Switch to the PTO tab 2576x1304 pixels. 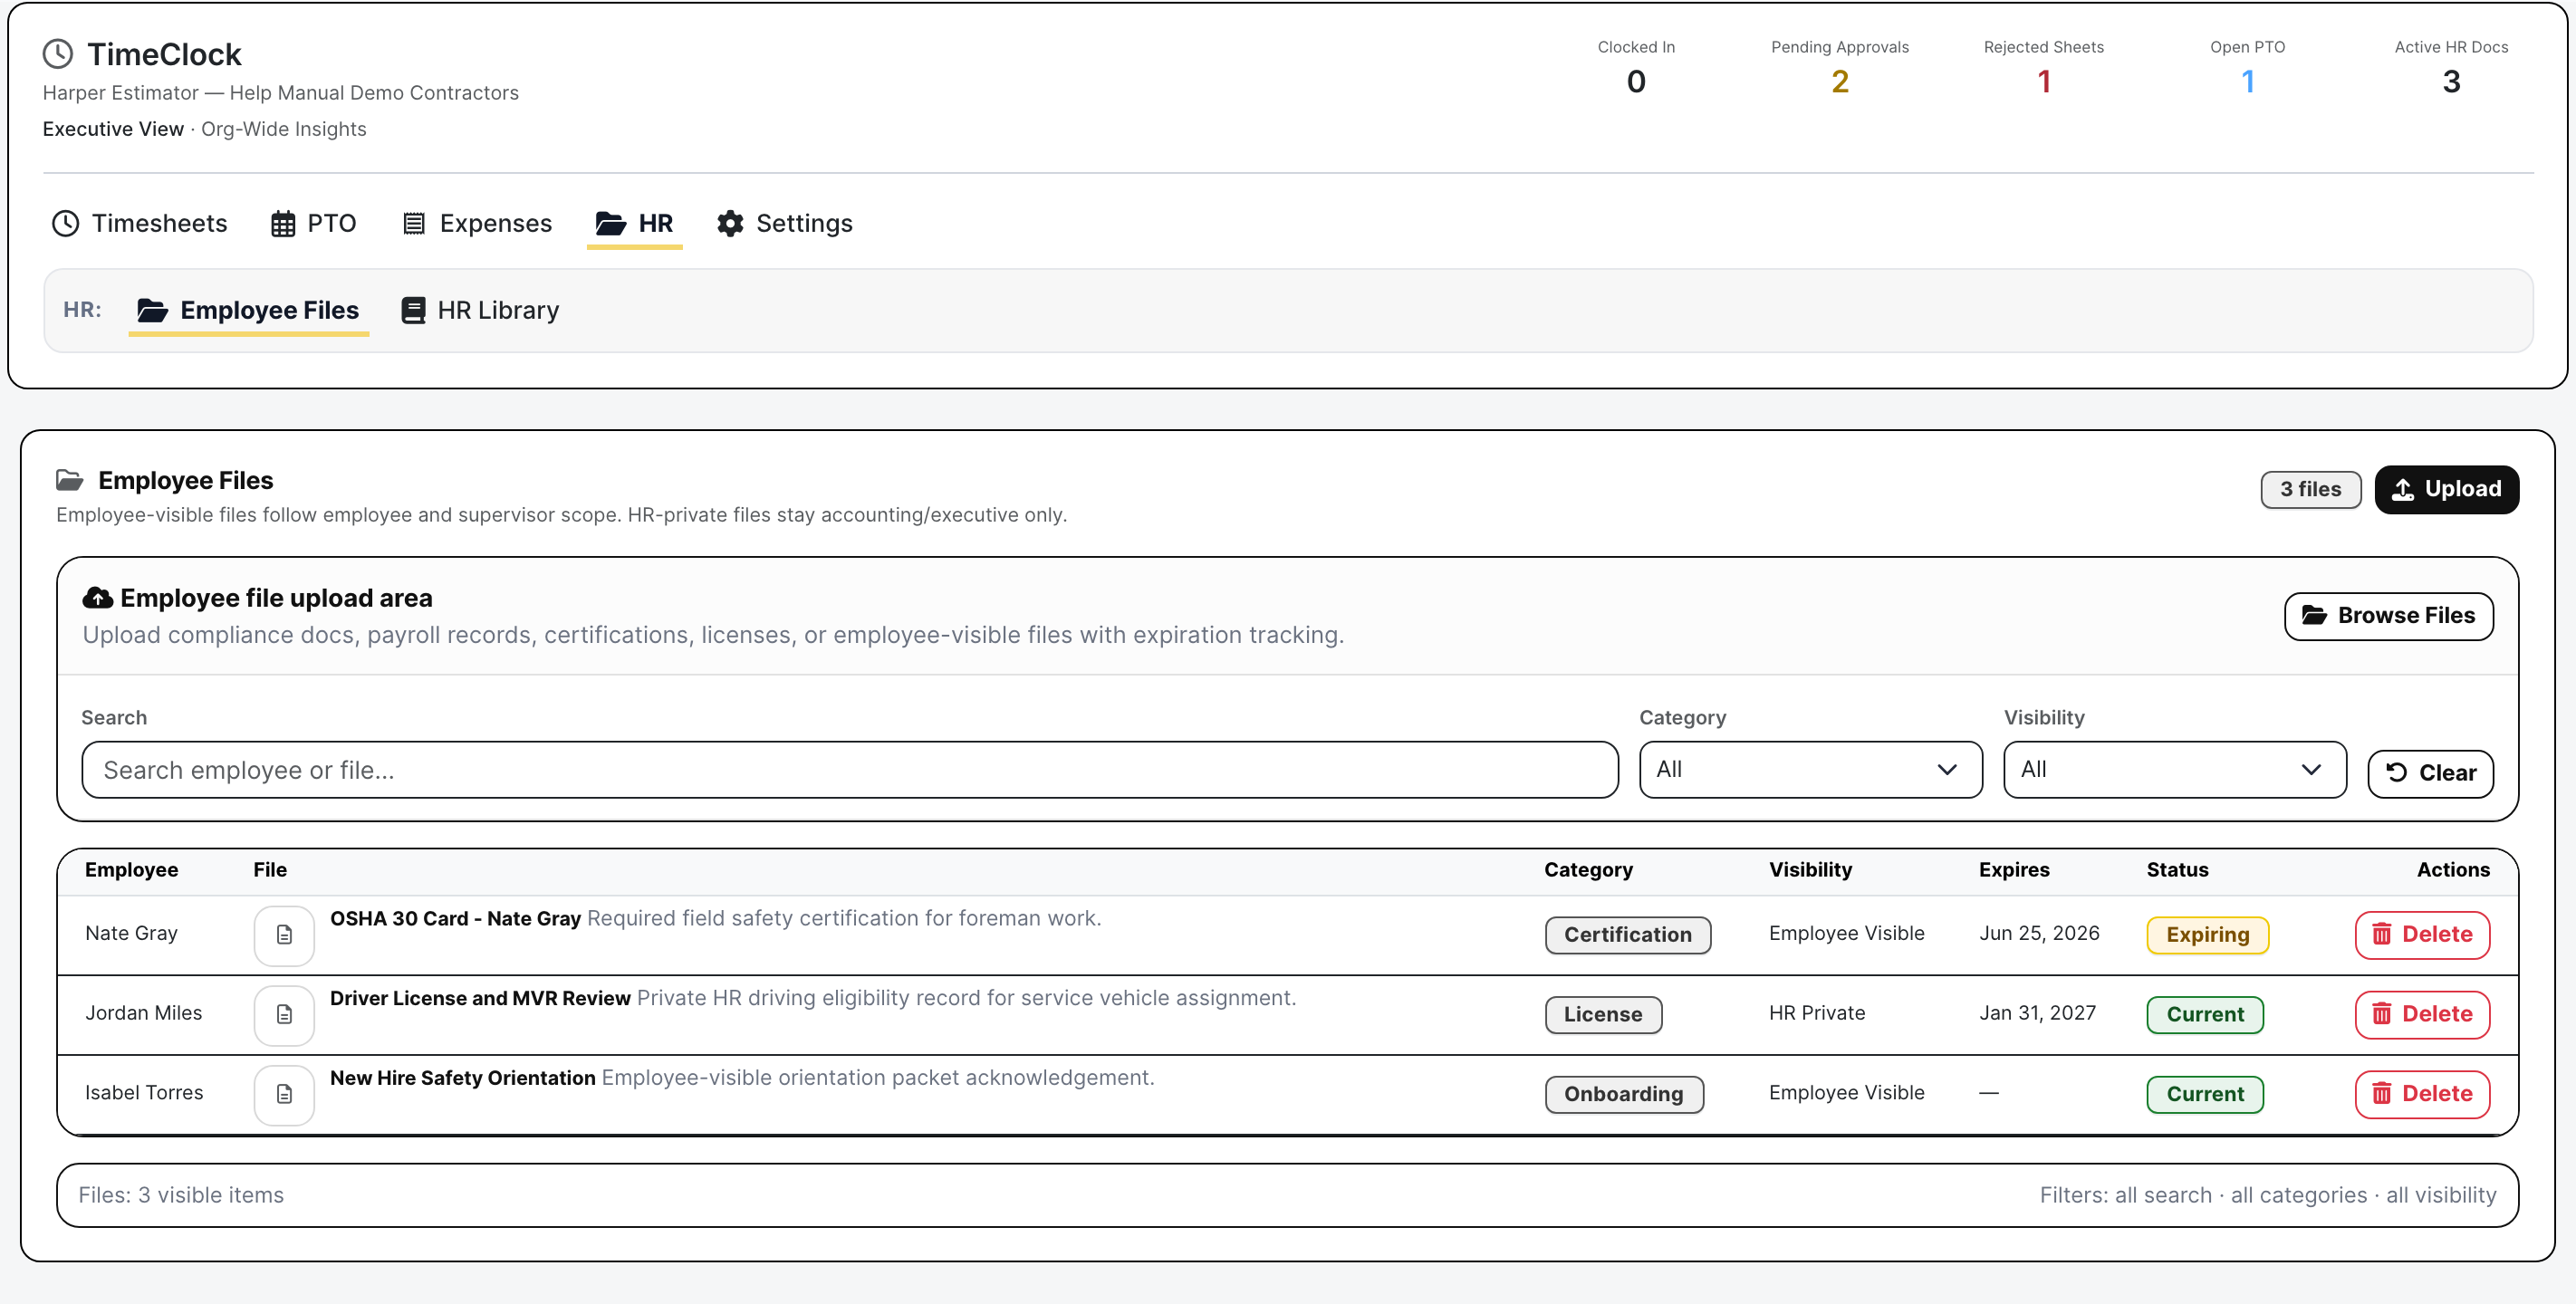[x=313, y=223]
